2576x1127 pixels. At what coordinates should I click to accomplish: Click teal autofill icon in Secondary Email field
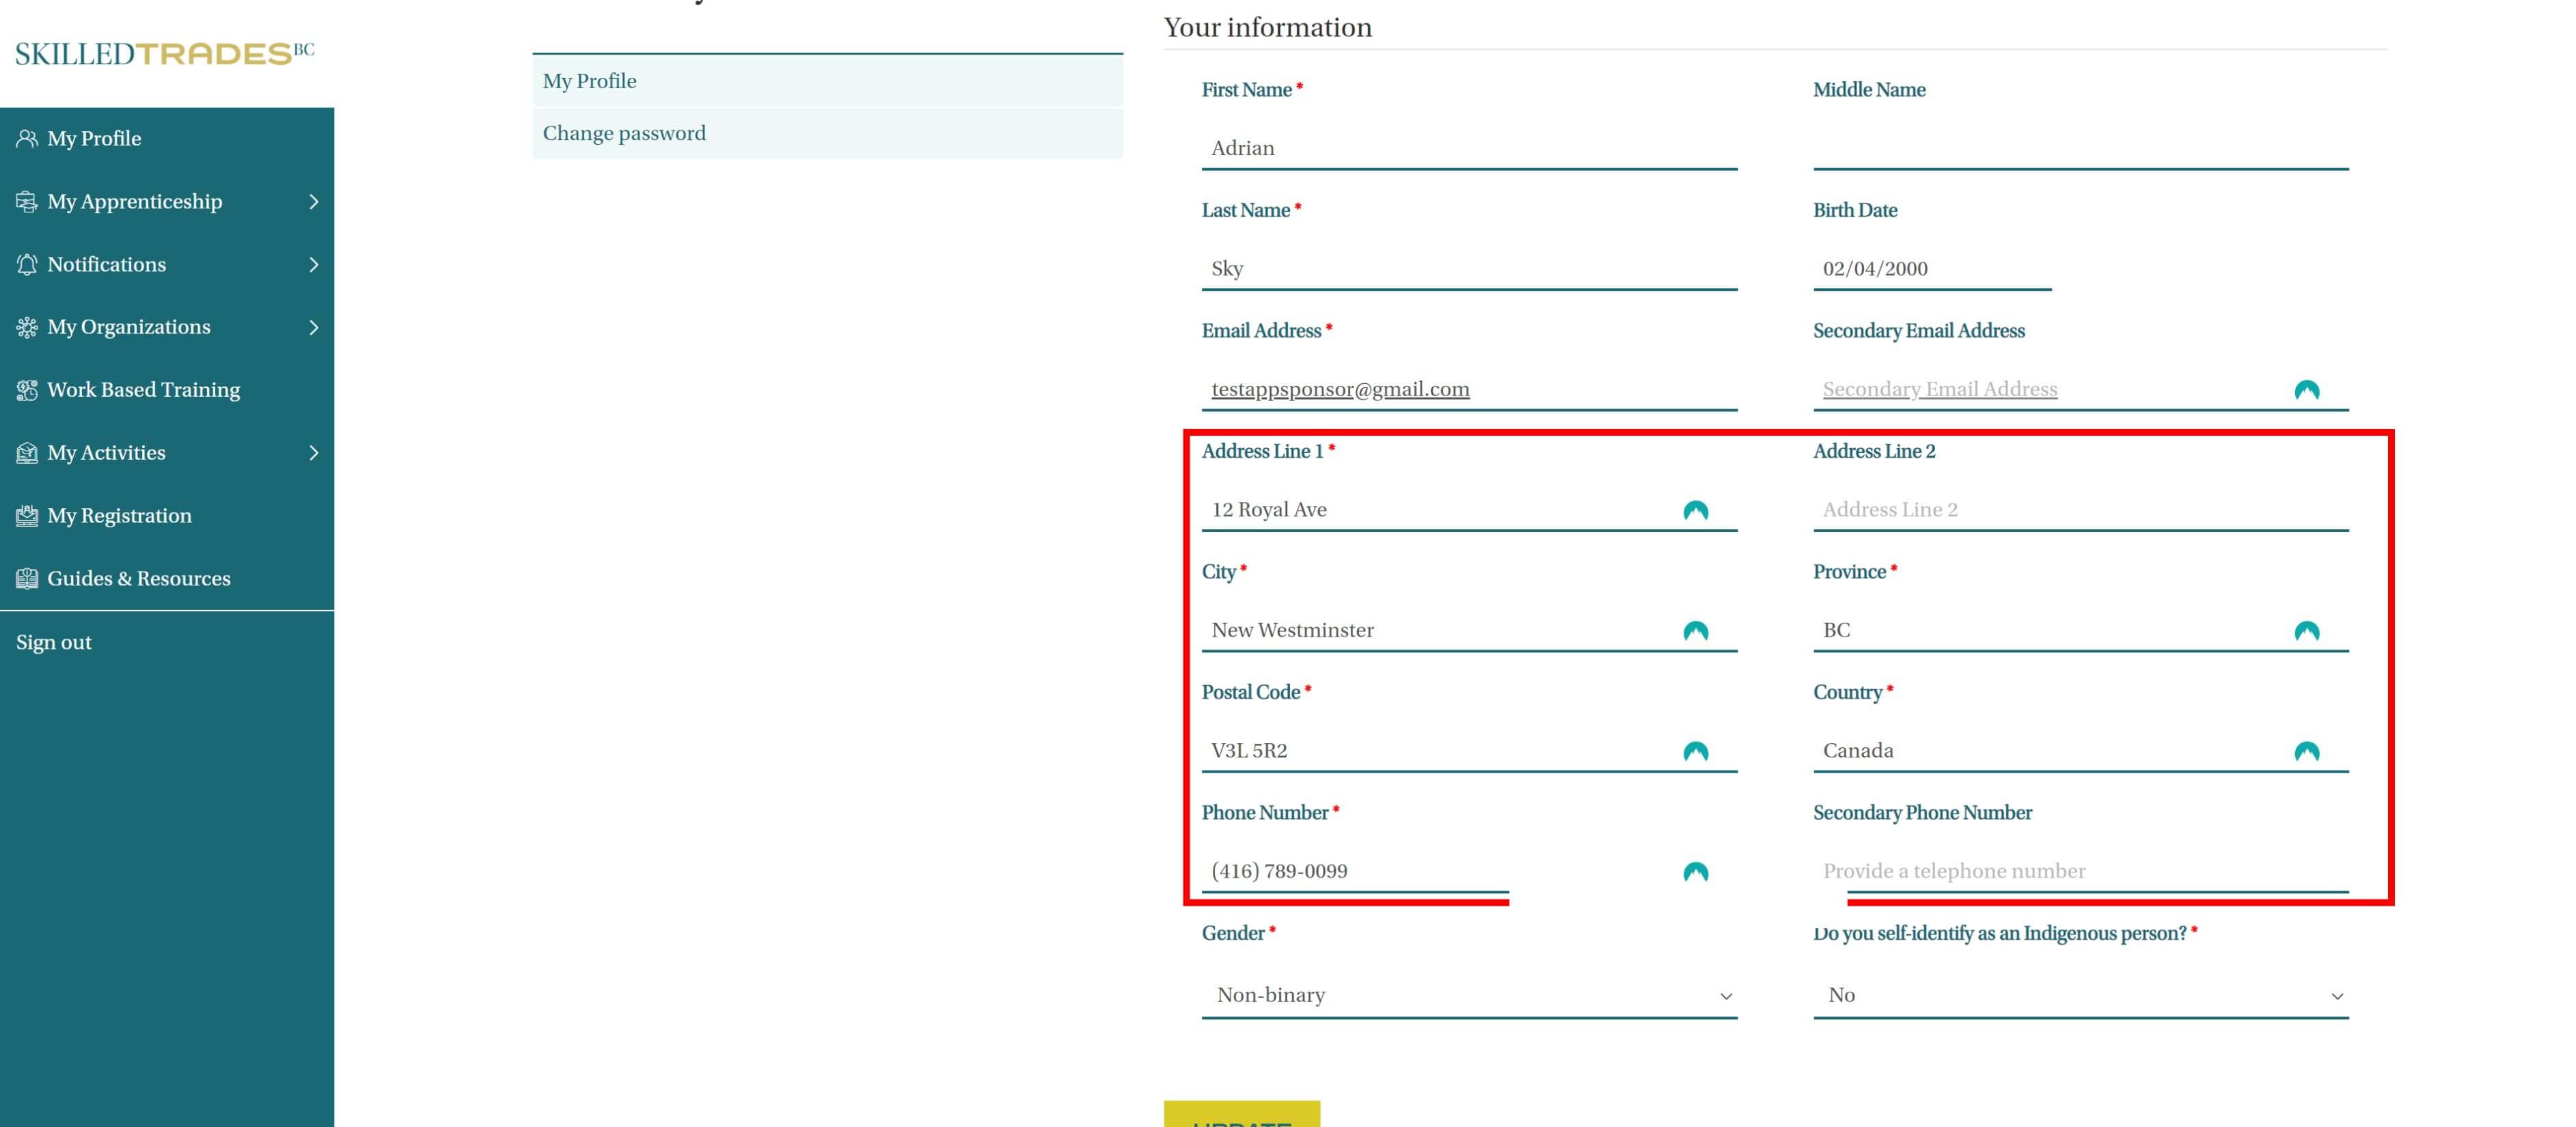tap(2306, 391)
